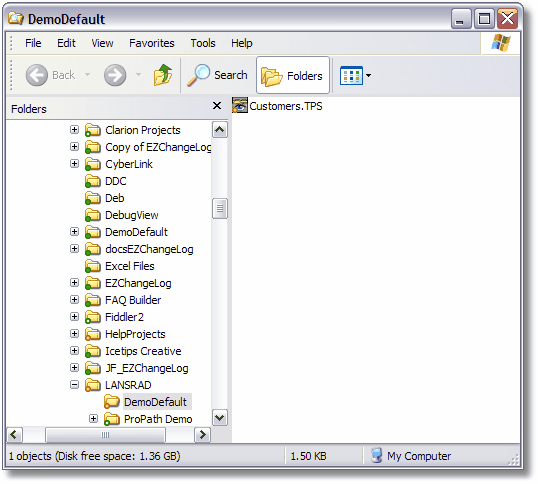Click the Deb folder icon
Screen dimensions: 538x484
point(93,198)
